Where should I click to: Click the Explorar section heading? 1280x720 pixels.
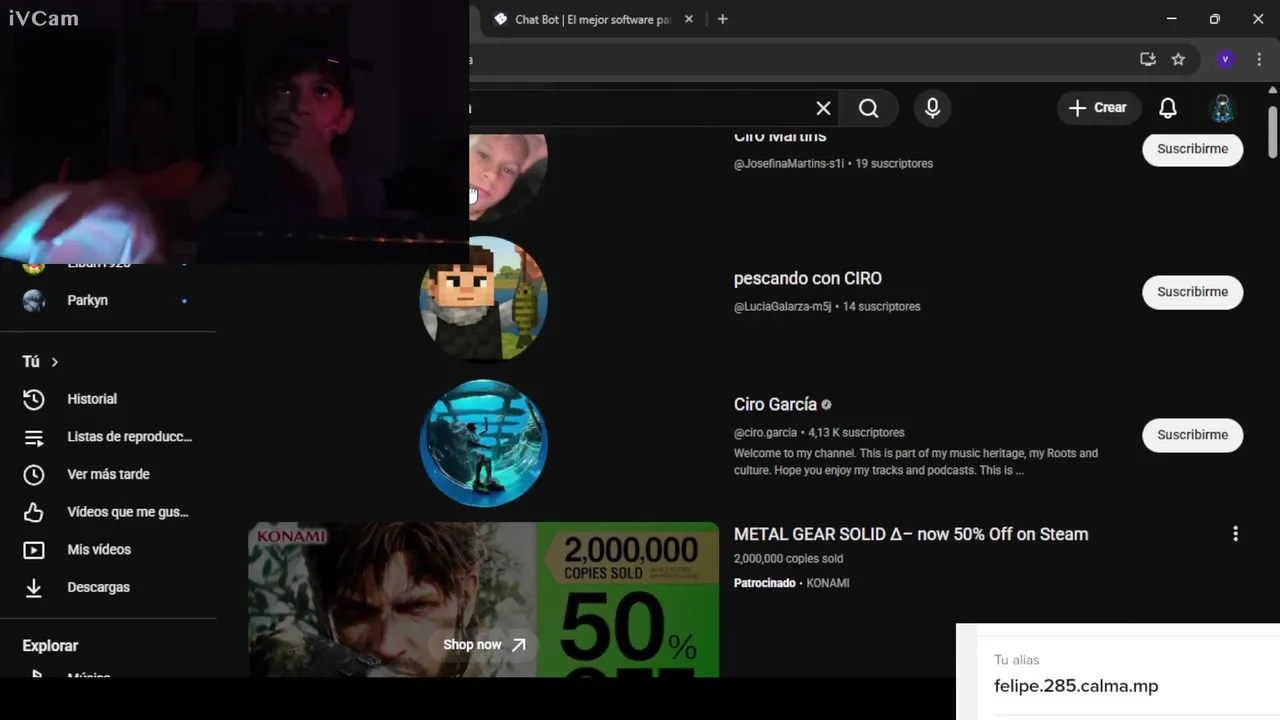pos(50,646)
